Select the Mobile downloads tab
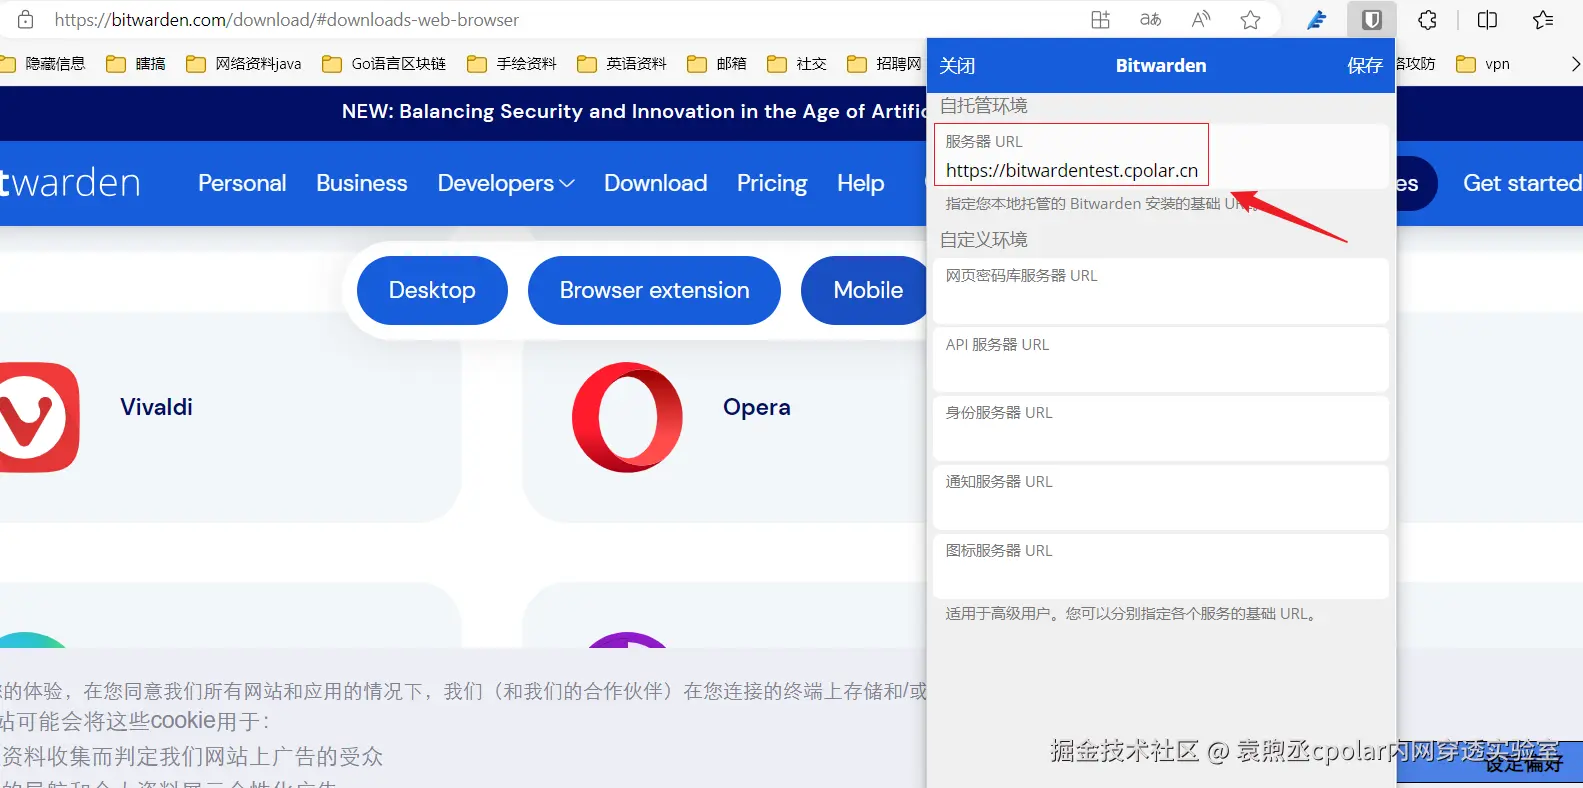The image size is (1583, 788). [865, 290]
